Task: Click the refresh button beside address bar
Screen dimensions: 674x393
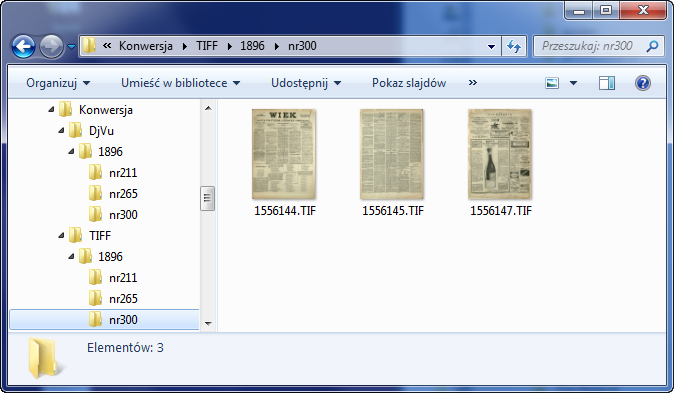Action: [x=514, y=46]
